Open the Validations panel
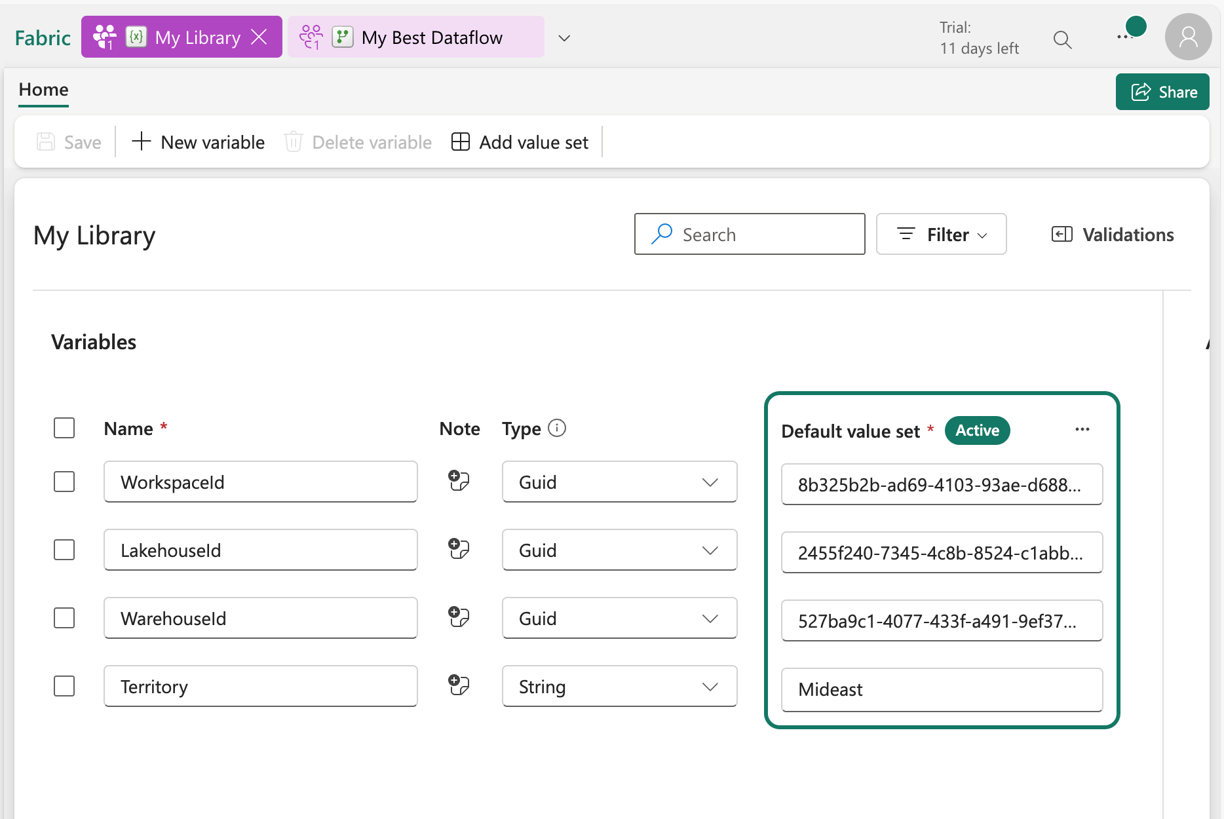This screenshot has width=1224, height=819. pos(1112,234)
